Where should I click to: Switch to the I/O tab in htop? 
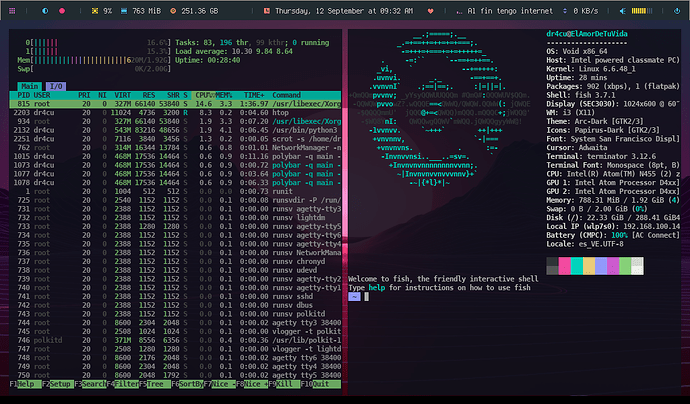pos(55,88)
